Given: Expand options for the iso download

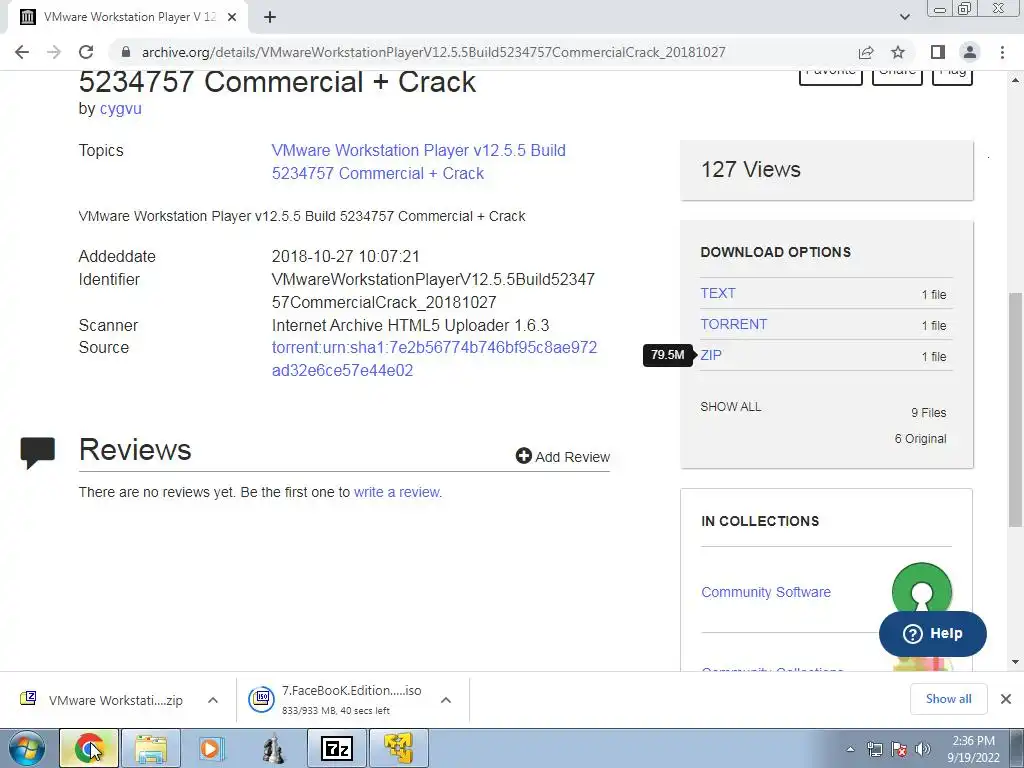Looking at the screenshot, I should (x=446, y=700).
